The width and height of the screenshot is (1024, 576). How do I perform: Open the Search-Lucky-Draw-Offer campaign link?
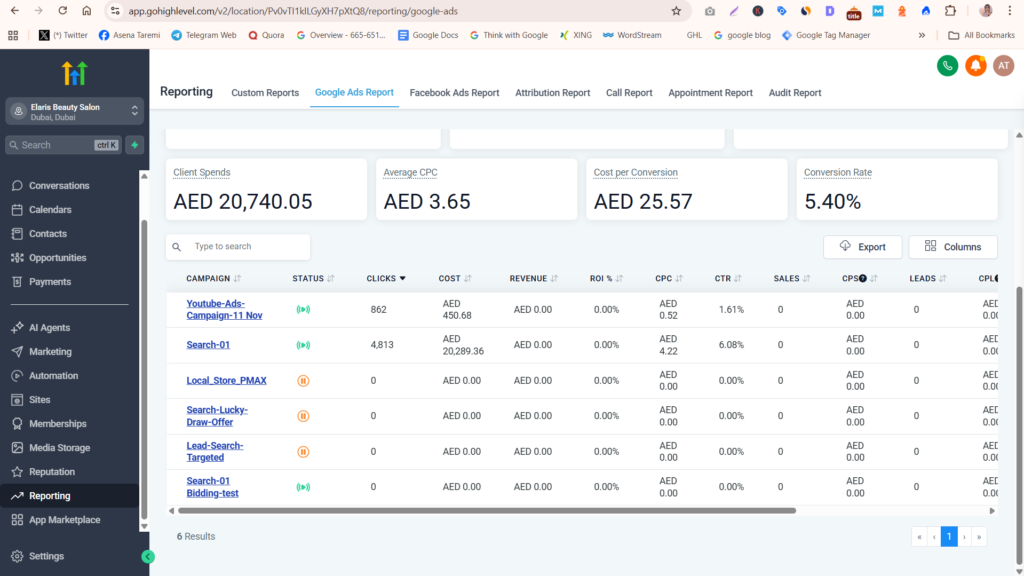pyautogui.click(x=217, y=416)
